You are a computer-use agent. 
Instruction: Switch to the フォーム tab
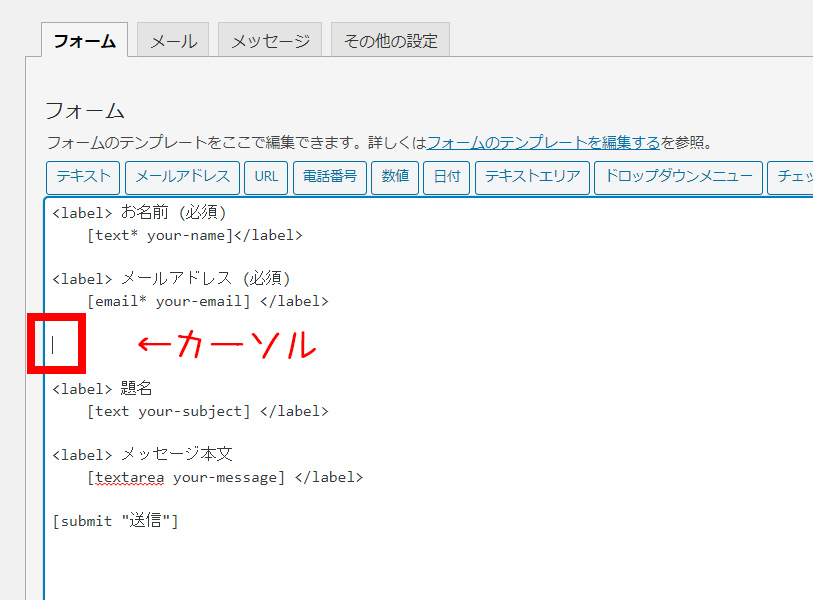84,41
